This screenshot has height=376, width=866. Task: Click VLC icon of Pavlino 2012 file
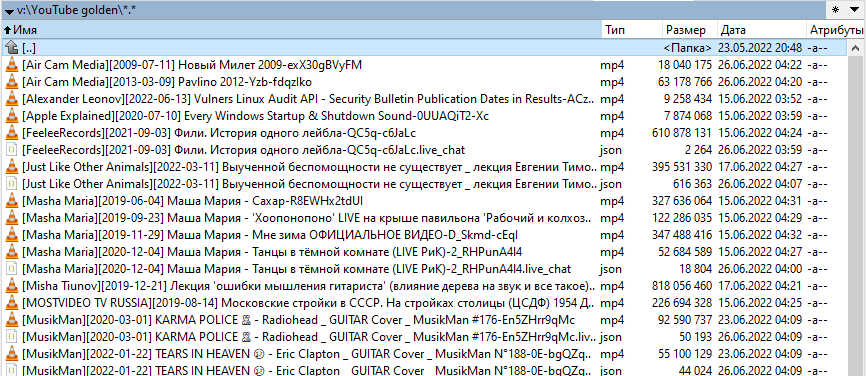tap(11, 82)
